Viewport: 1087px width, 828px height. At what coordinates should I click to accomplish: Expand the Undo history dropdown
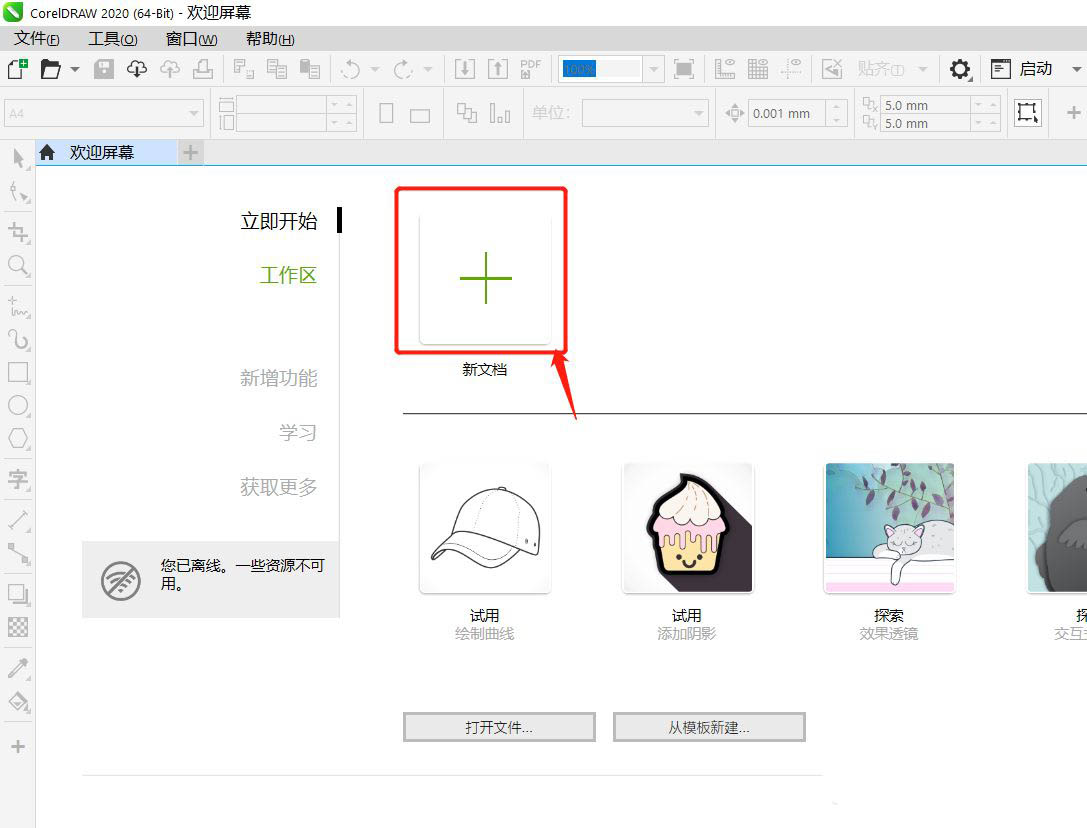pyautogui.click(x=375, y=69)
